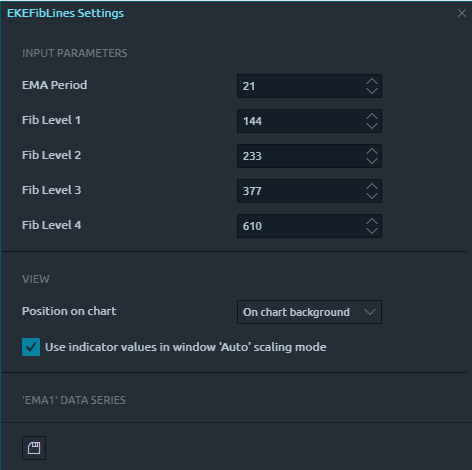Open the Position on chart dropdown
This screenshot has width=472, height=470.
point(309,312)
